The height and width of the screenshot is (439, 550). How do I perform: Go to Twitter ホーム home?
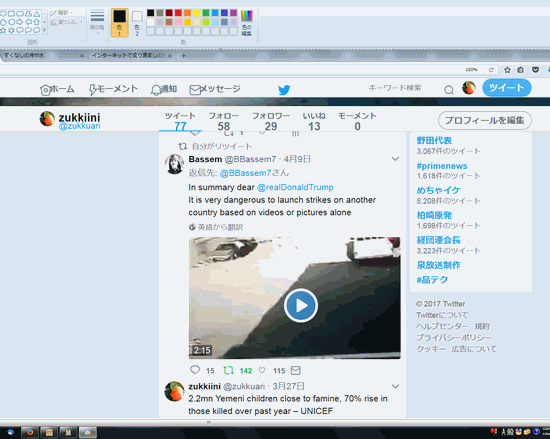(57, 89)
